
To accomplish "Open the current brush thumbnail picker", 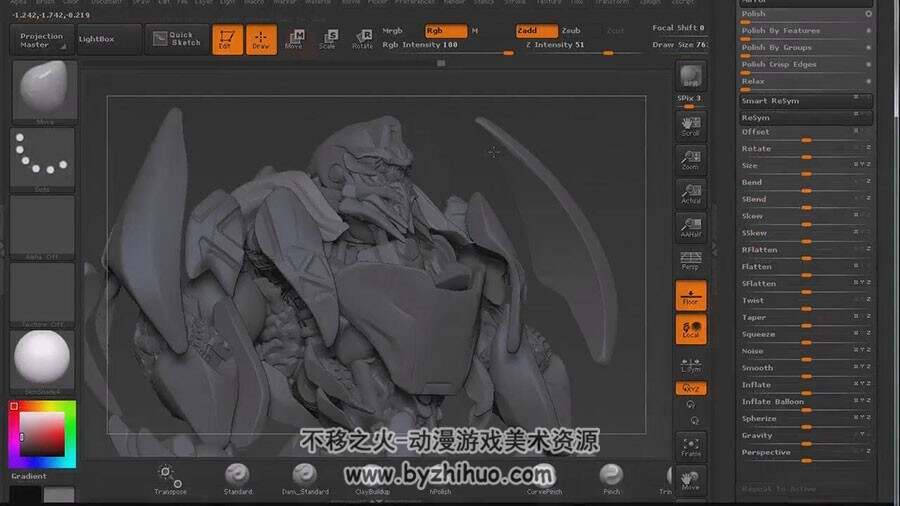I will [44, 91].
